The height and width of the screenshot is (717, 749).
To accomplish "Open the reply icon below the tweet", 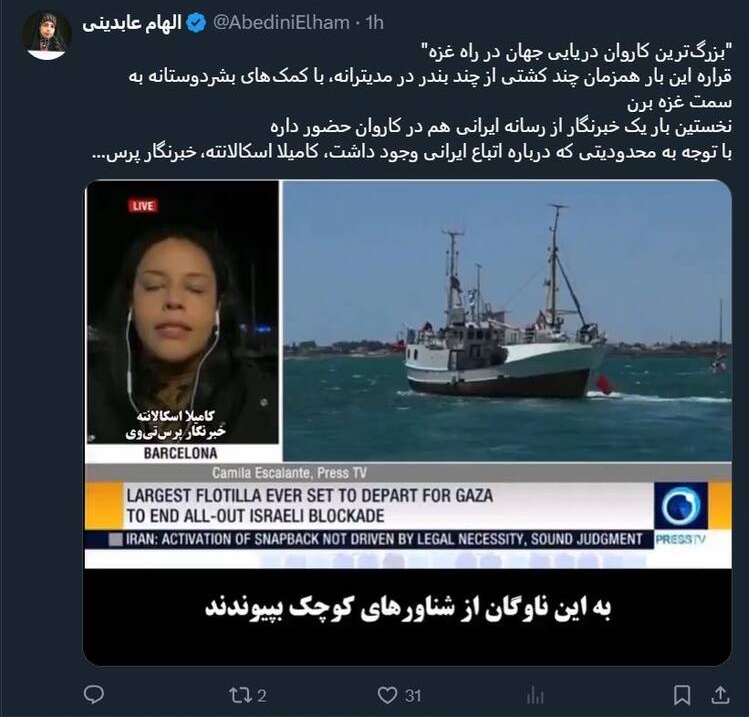I will [x=94, y=695].
